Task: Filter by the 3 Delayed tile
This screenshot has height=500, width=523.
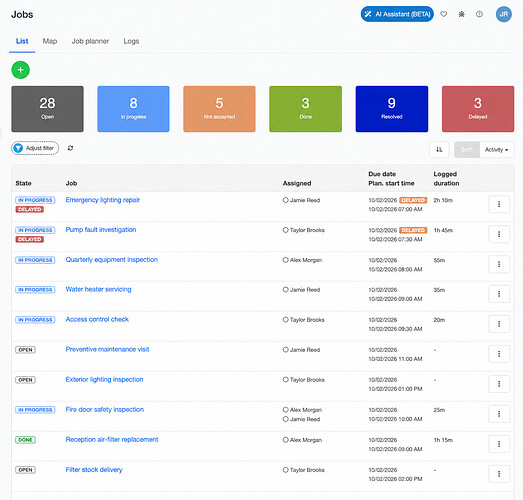Action: 478,109
